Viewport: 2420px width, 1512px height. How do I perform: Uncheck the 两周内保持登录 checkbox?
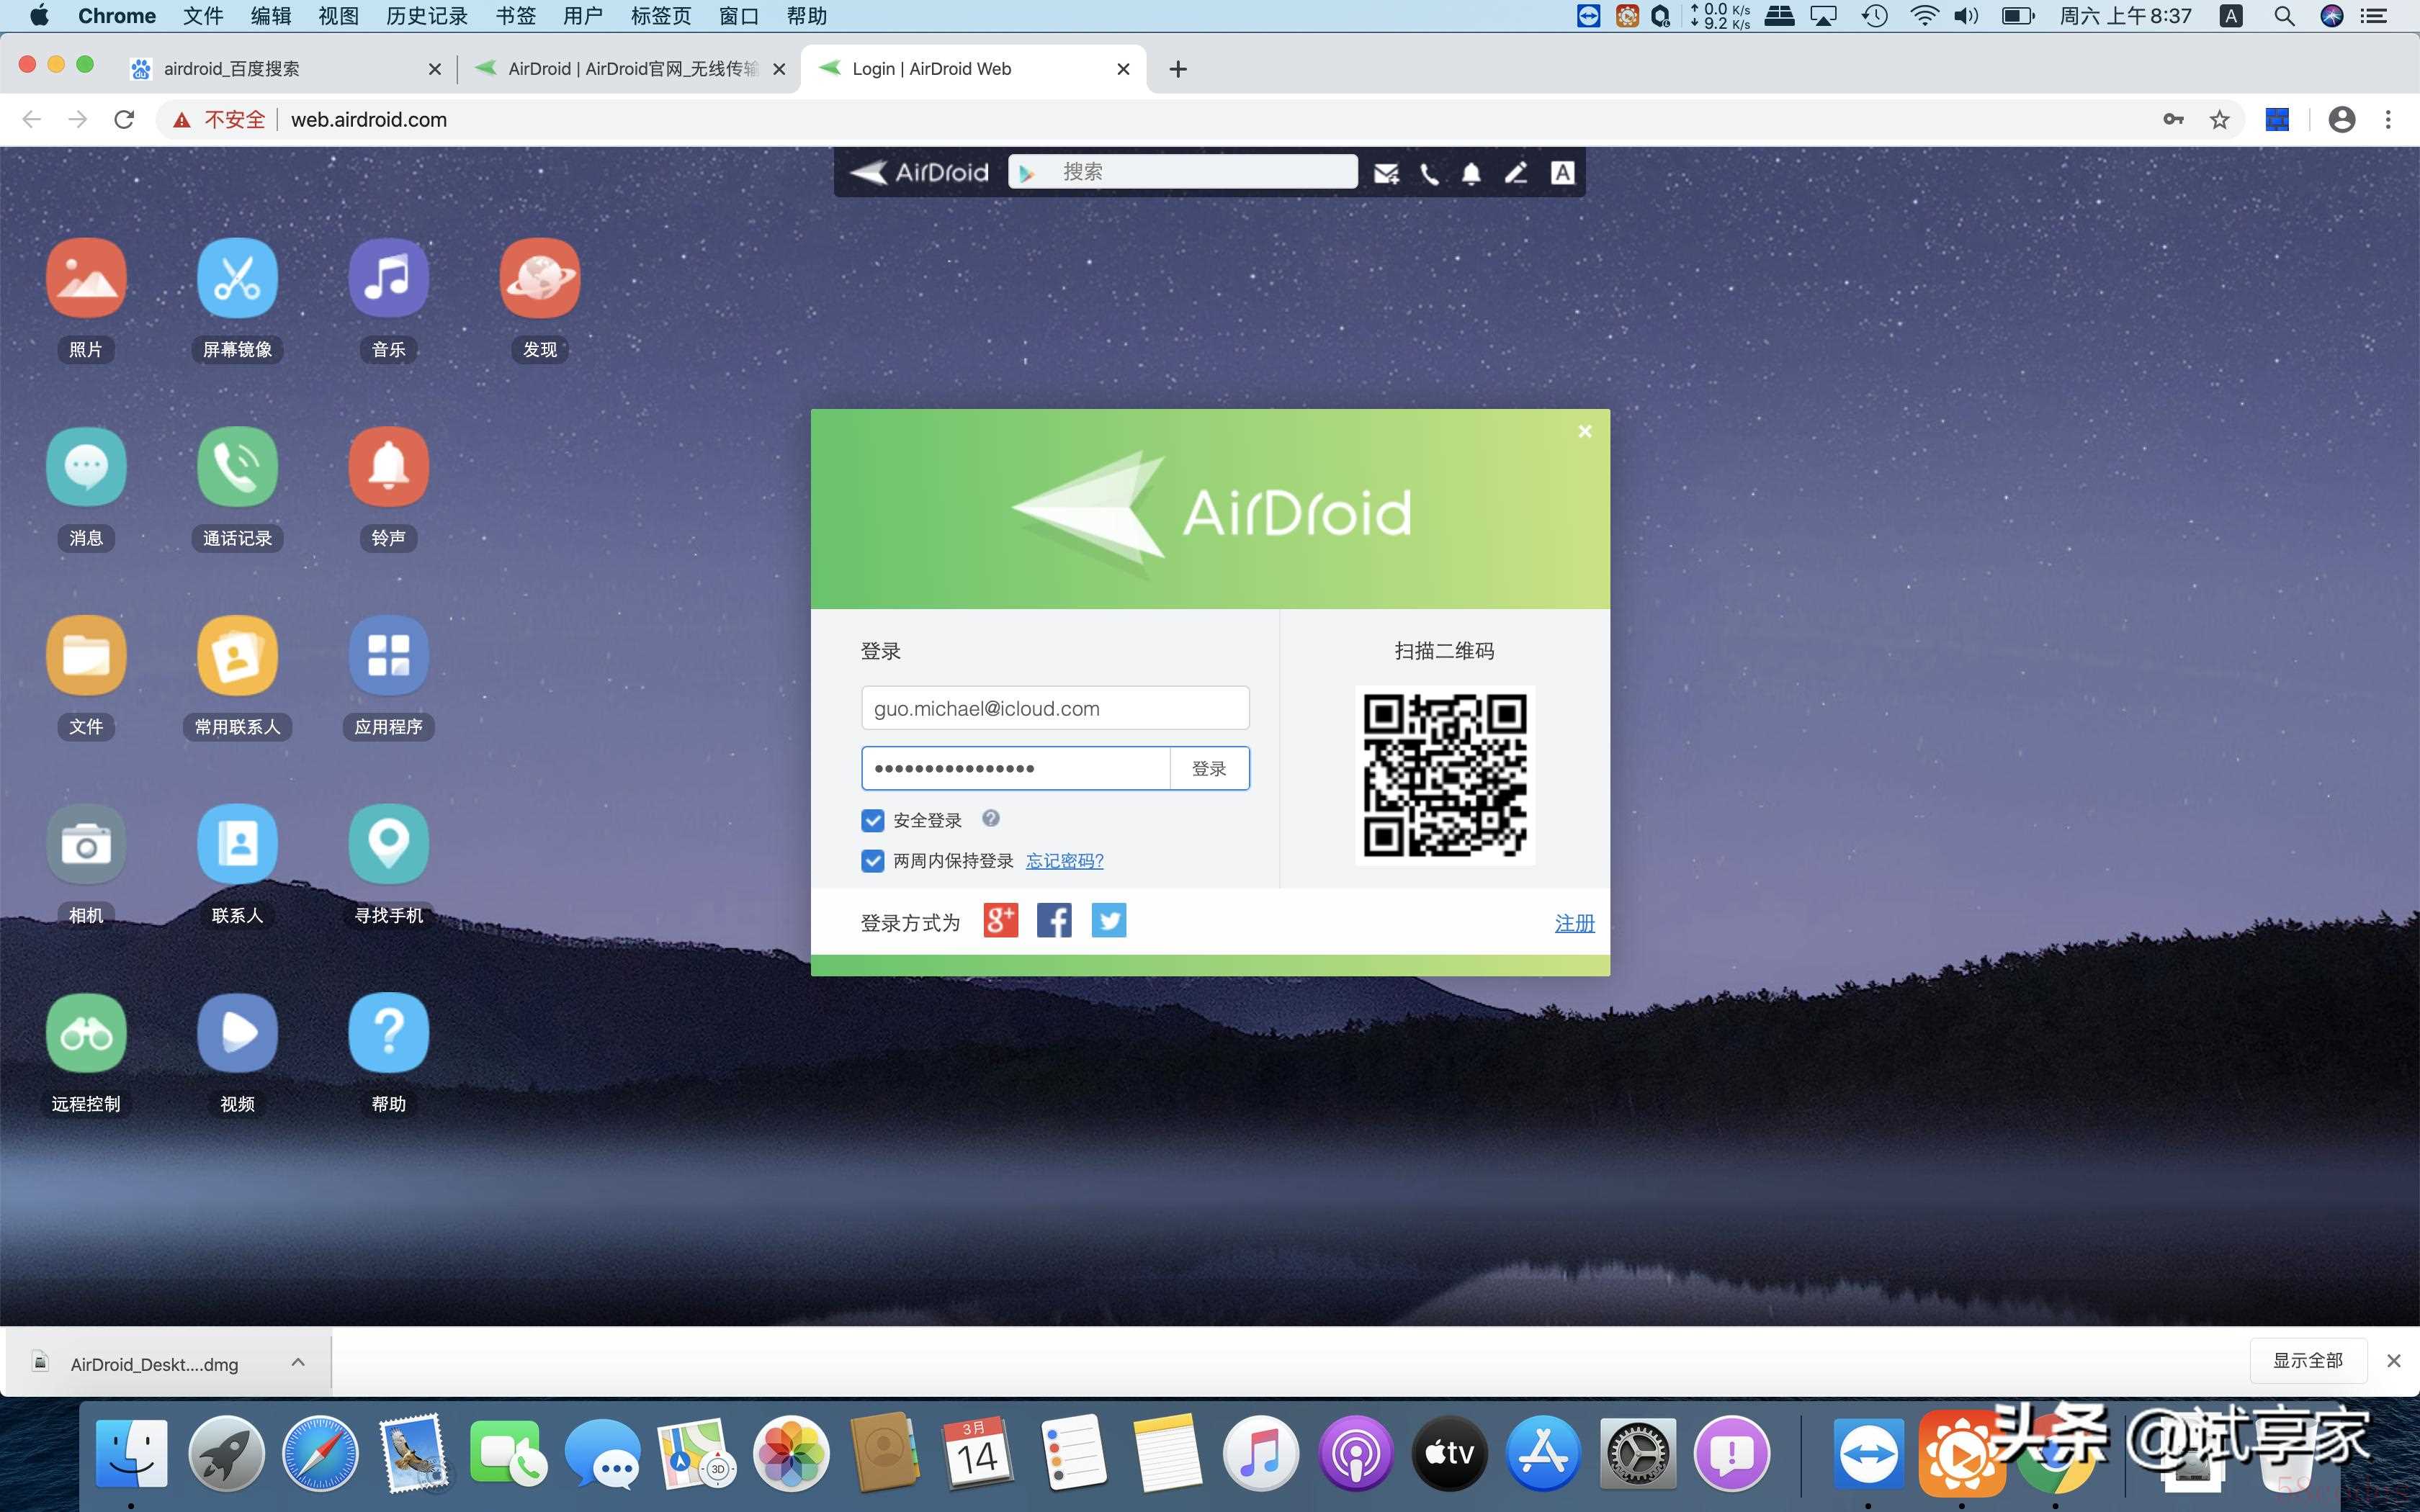[x=872, y=861]
